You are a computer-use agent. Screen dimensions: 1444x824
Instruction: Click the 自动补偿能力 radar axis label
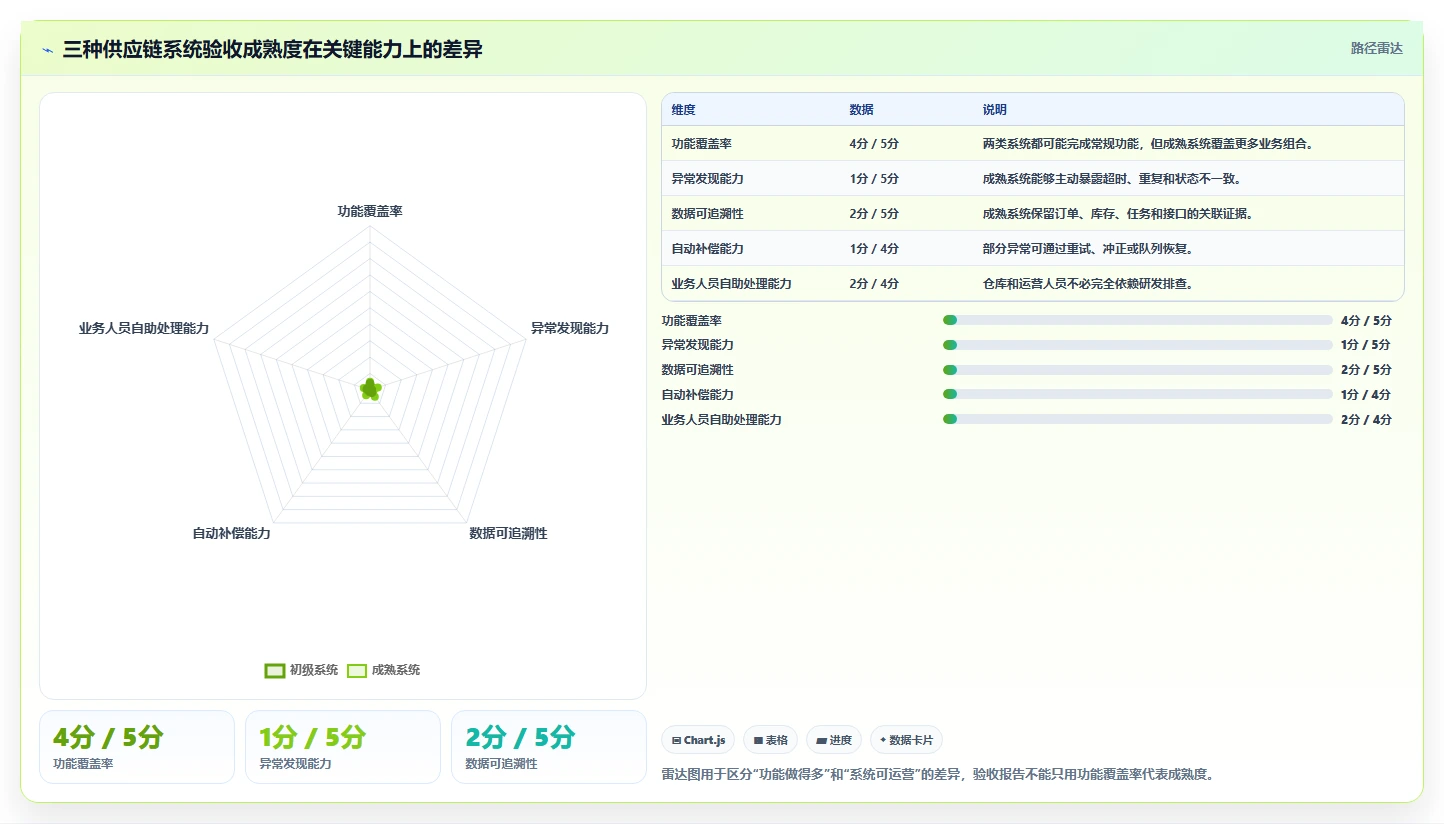click(x=231, y=533)
